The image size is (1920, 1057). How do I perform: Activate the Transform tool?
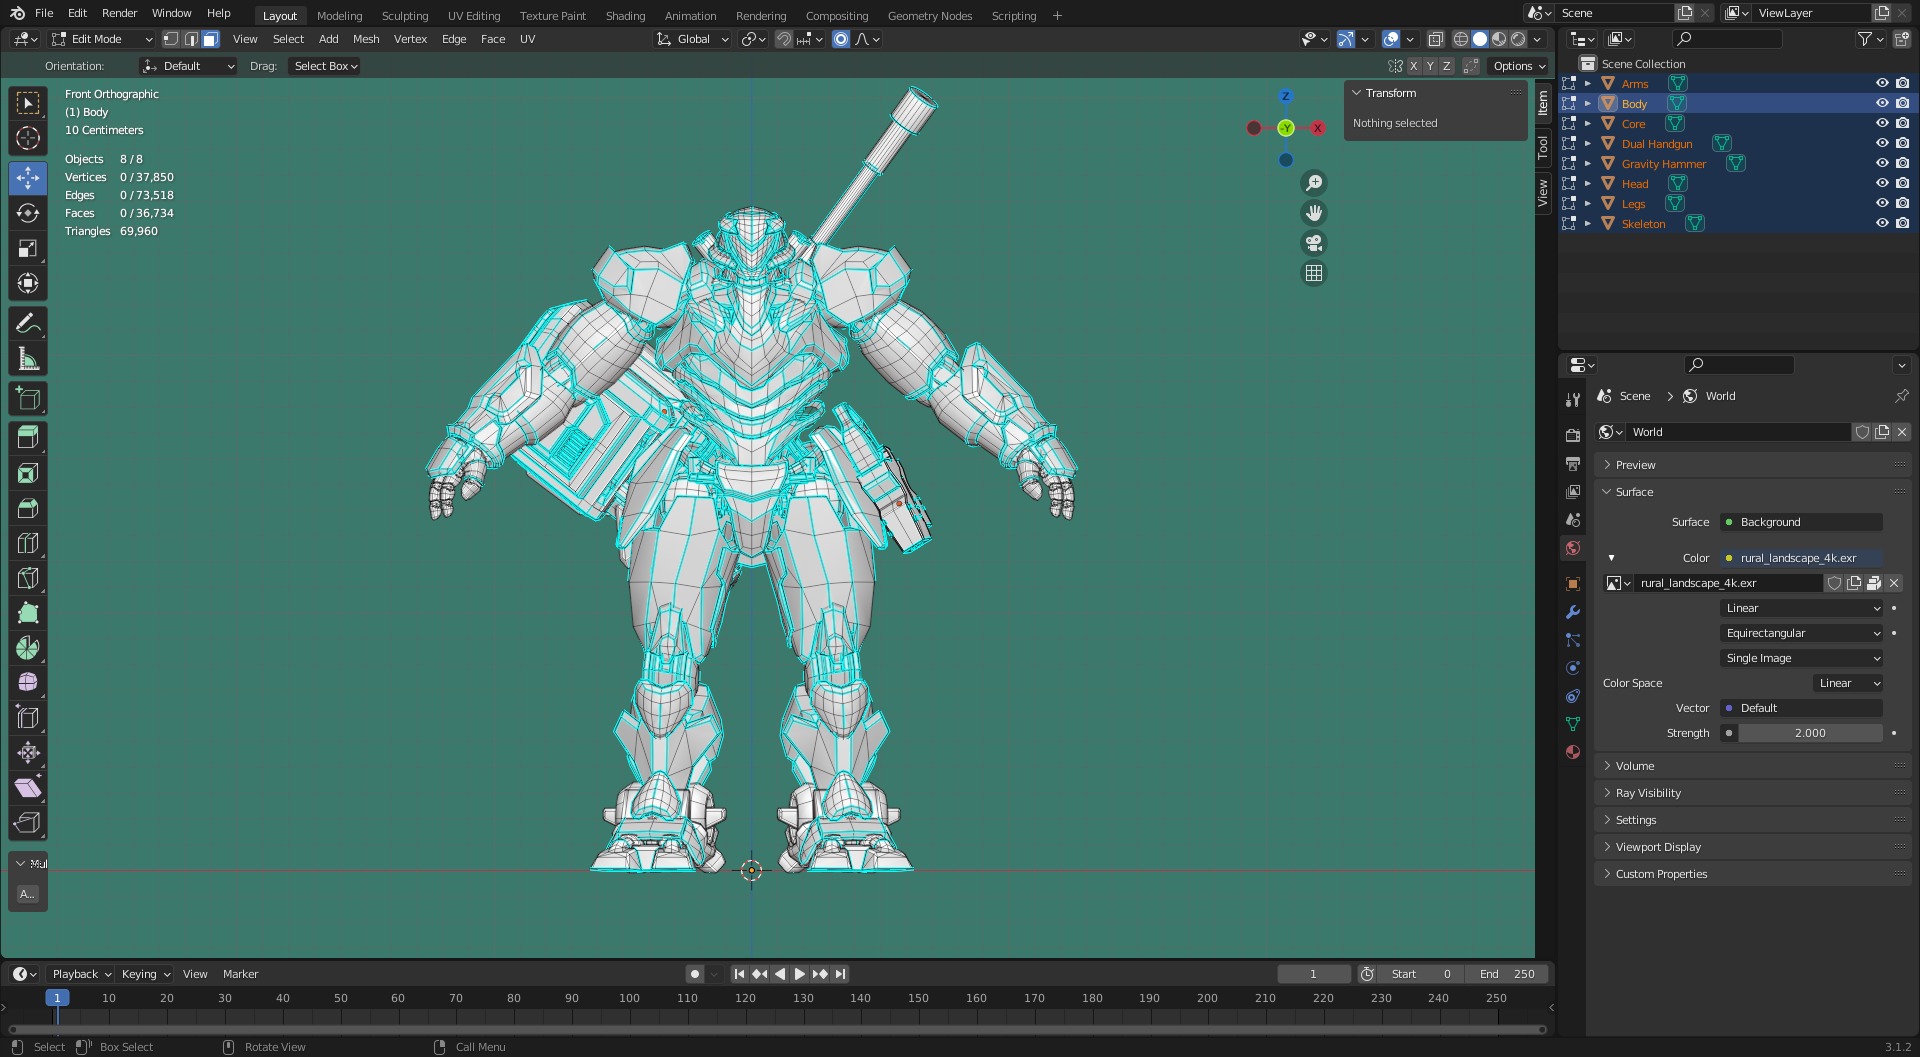coord(28,283)
